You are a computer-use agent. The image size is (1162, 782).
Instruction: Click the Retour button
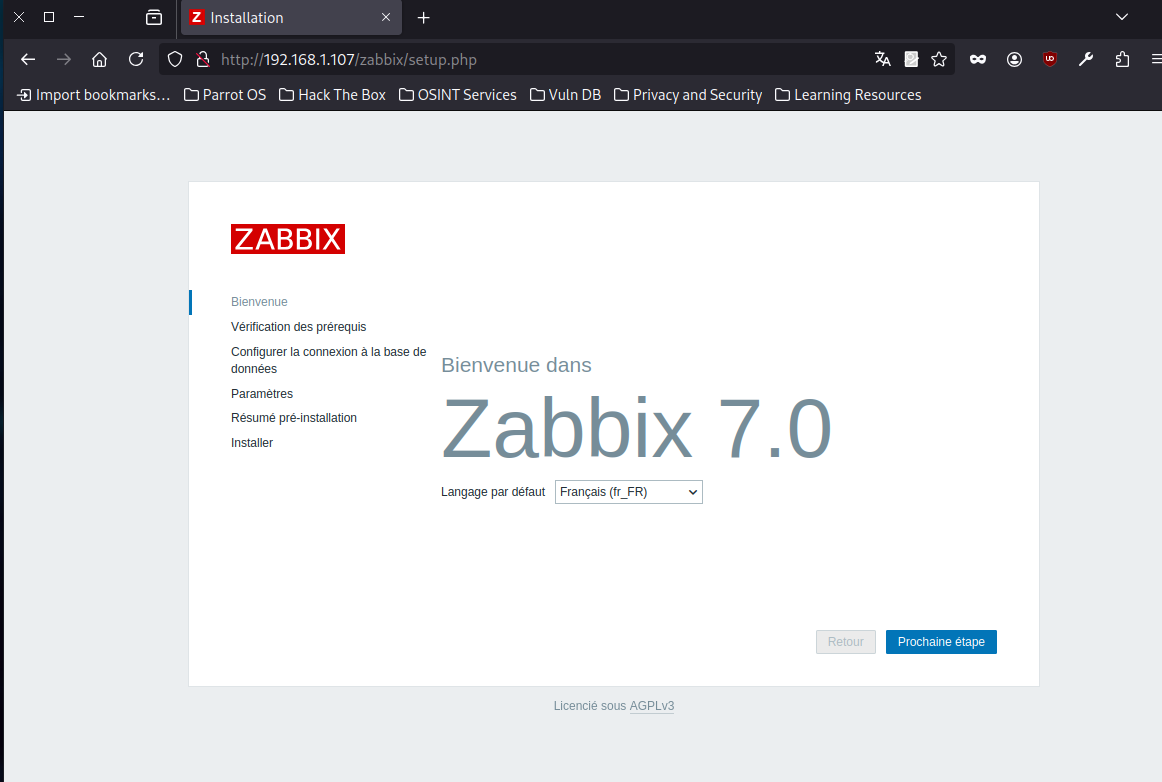[846, 642]
